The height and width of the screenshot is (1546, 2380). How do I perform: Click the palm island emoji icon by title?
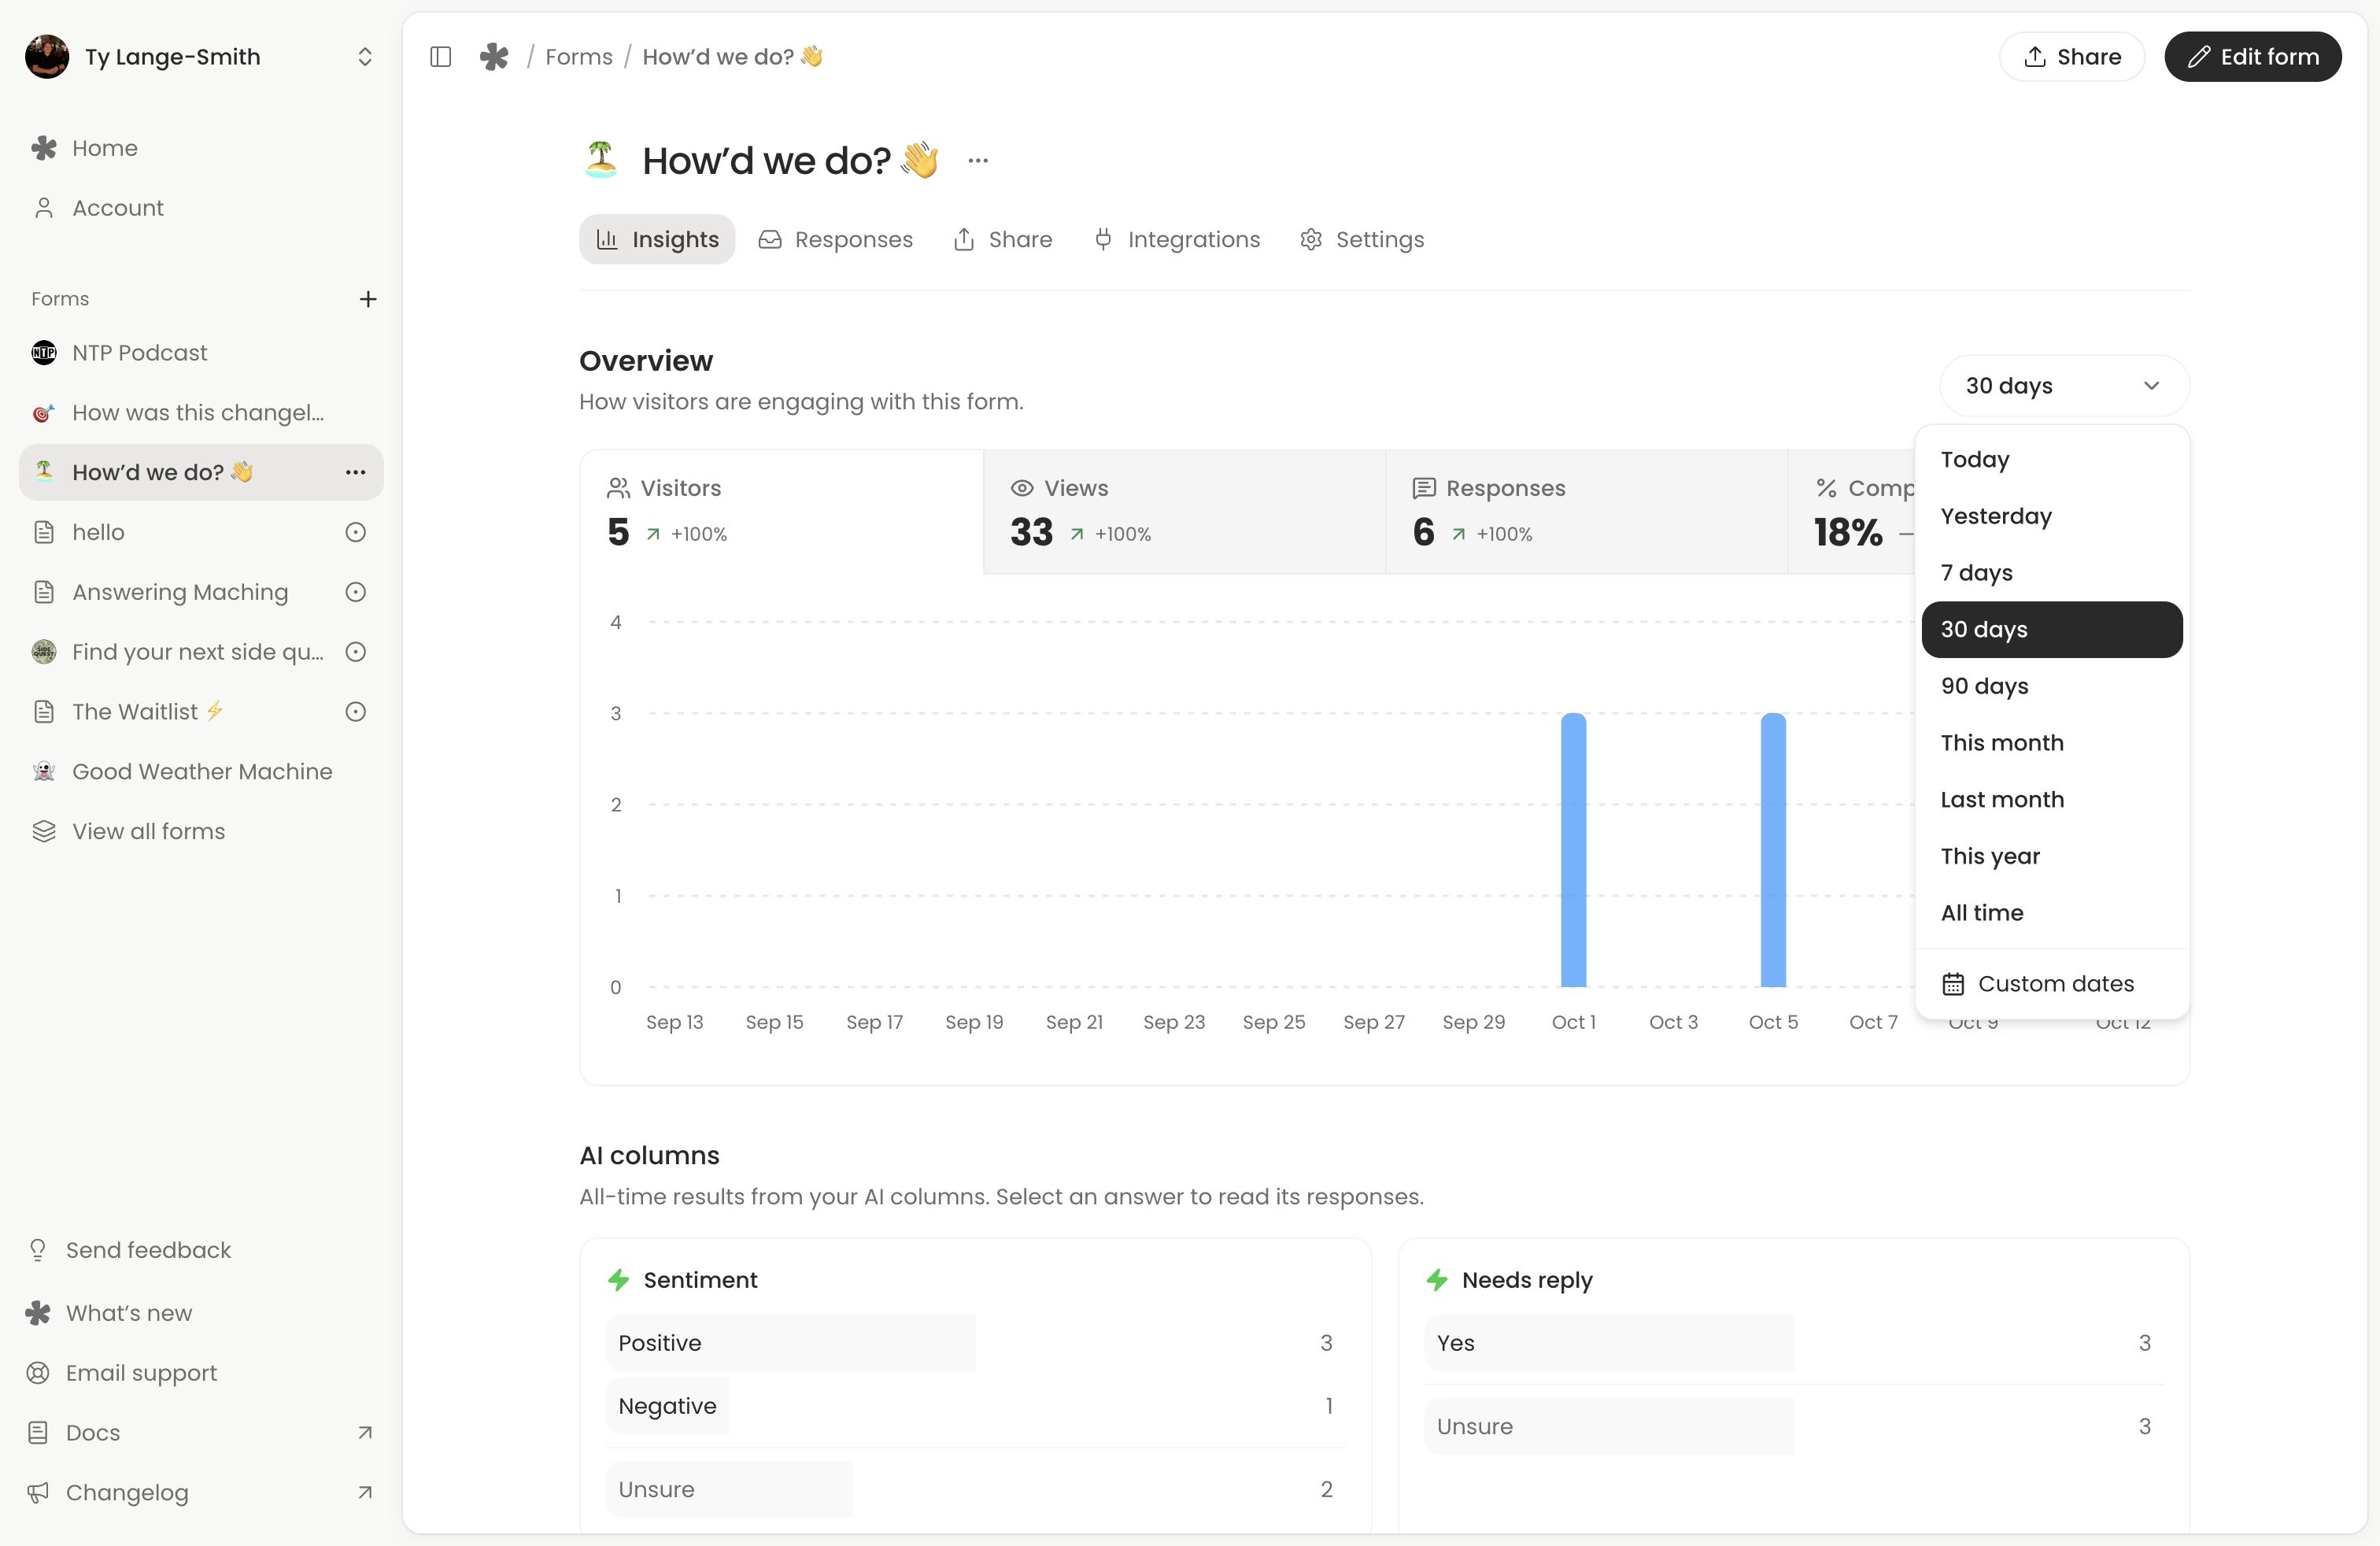coord(600,159)
